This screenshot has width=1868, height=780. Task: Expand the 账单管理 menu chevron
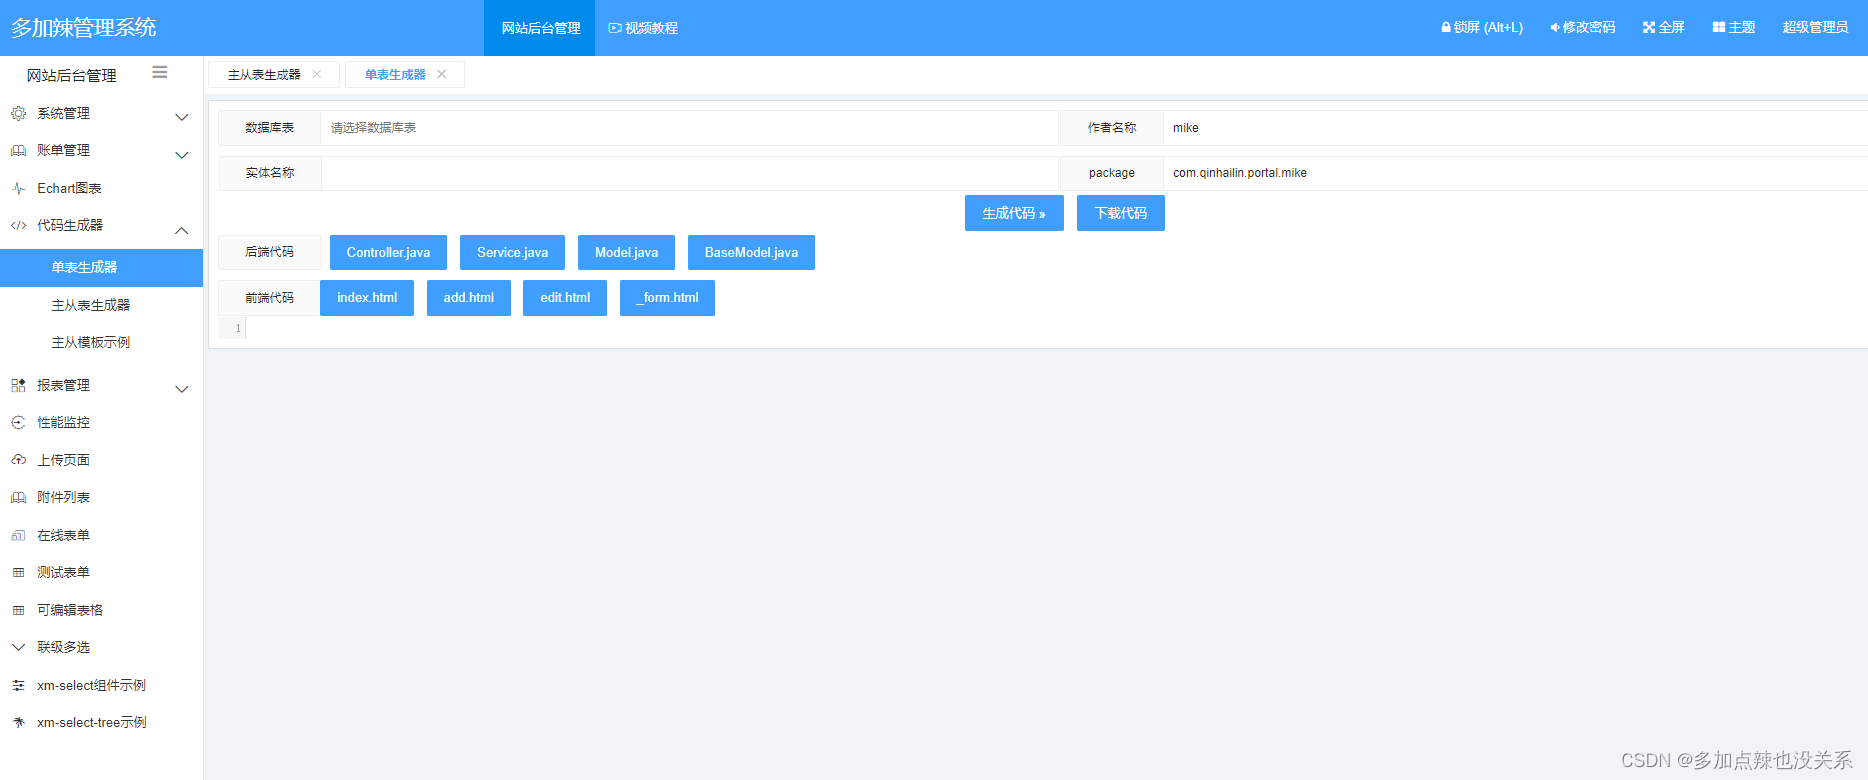[182, 155]
